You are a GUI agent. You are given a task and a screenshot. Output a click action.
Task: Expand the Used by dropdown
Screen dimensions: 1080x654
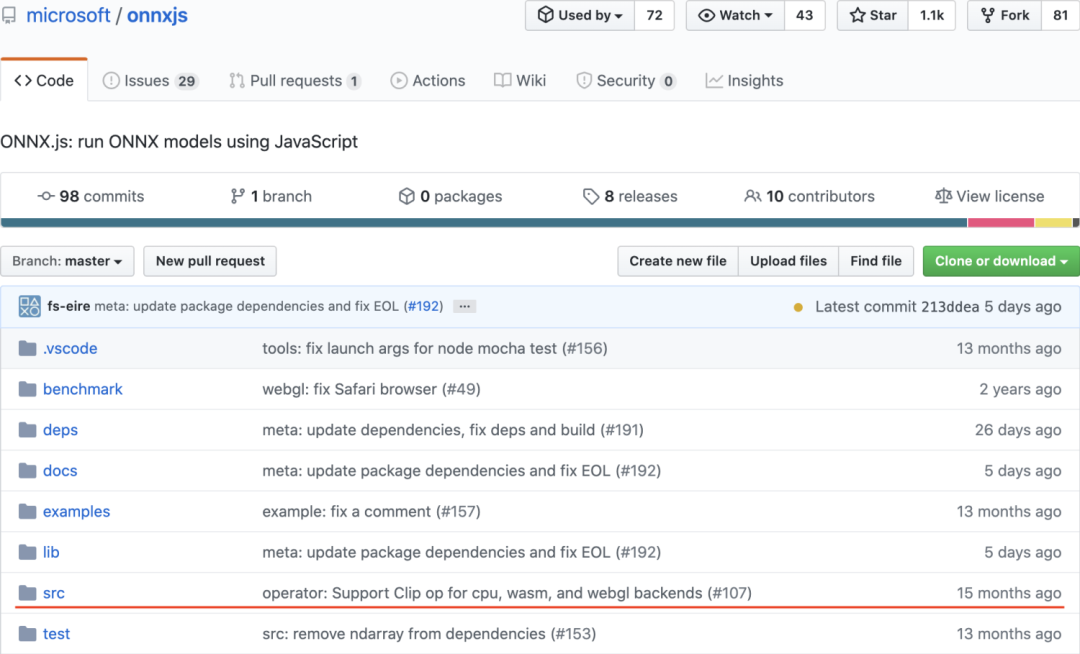580,15
